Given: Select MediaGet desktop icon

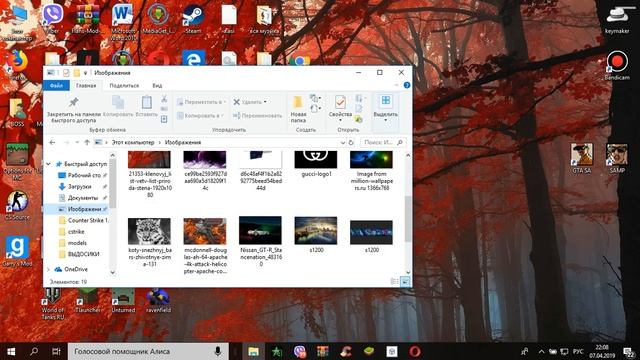Looking at the screenshot, I should coord(158,19).
